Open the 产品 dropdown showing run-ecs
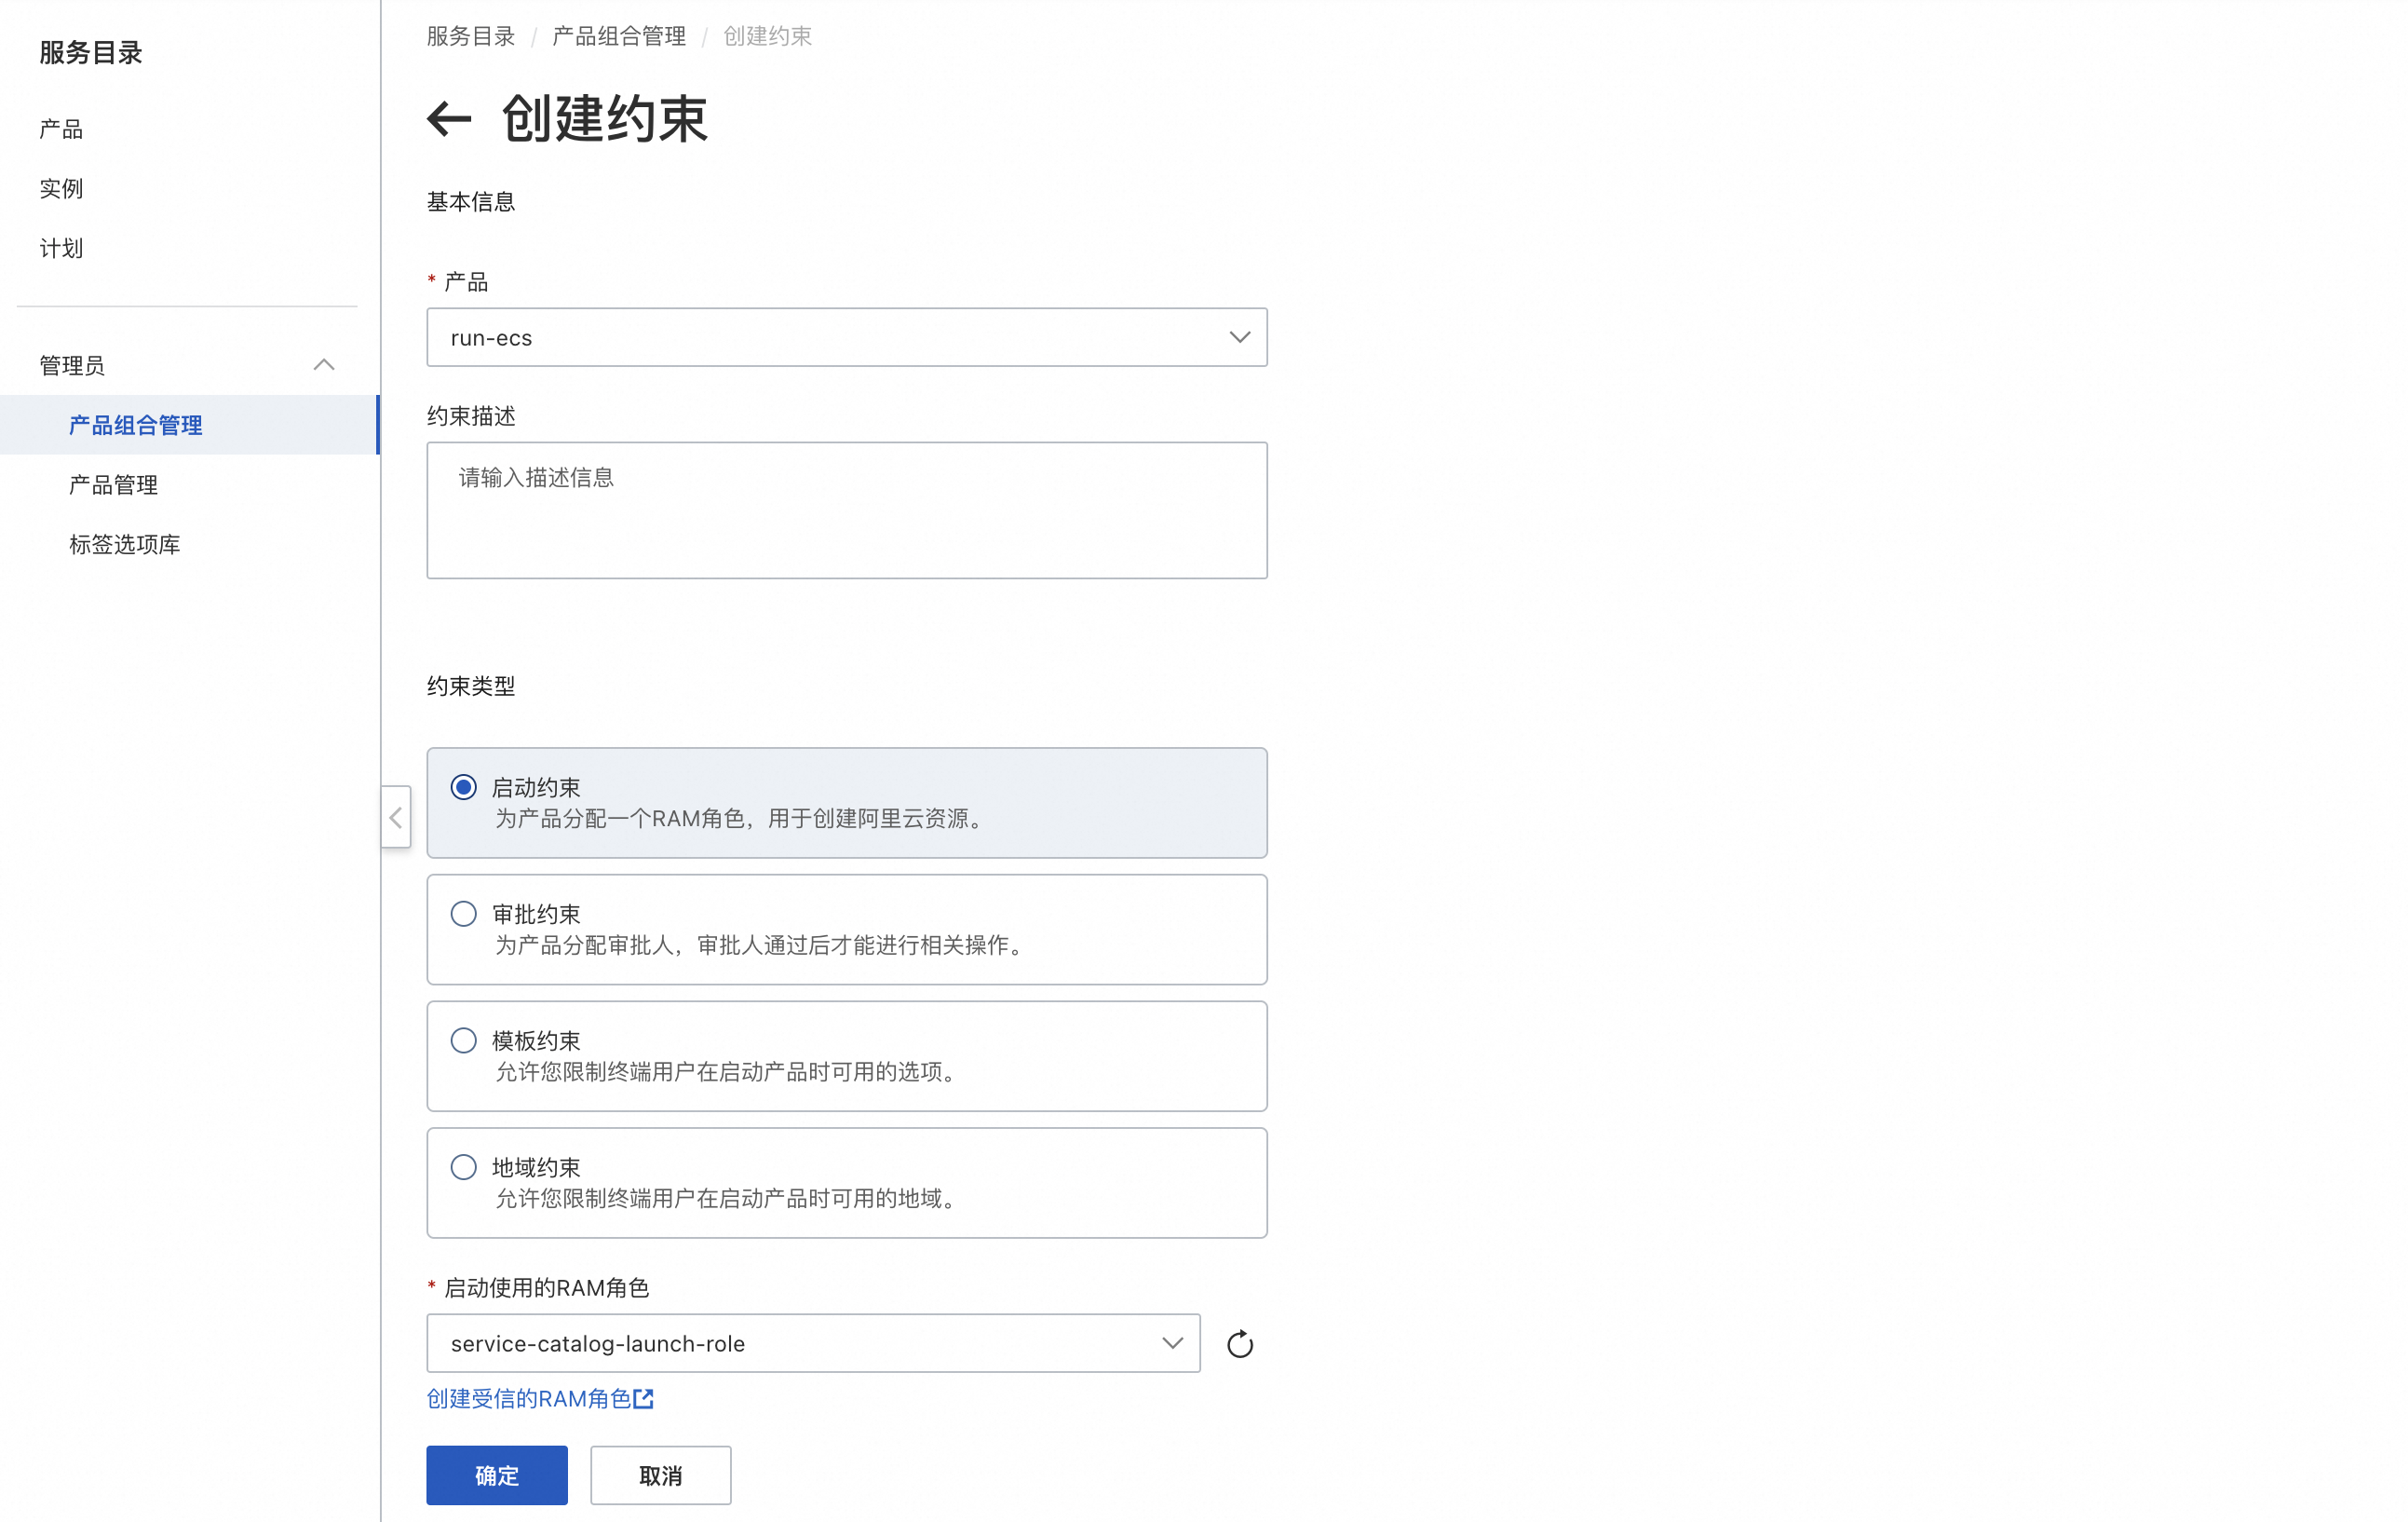This screenshot has height=1522, width=2408. pos(846,338)
